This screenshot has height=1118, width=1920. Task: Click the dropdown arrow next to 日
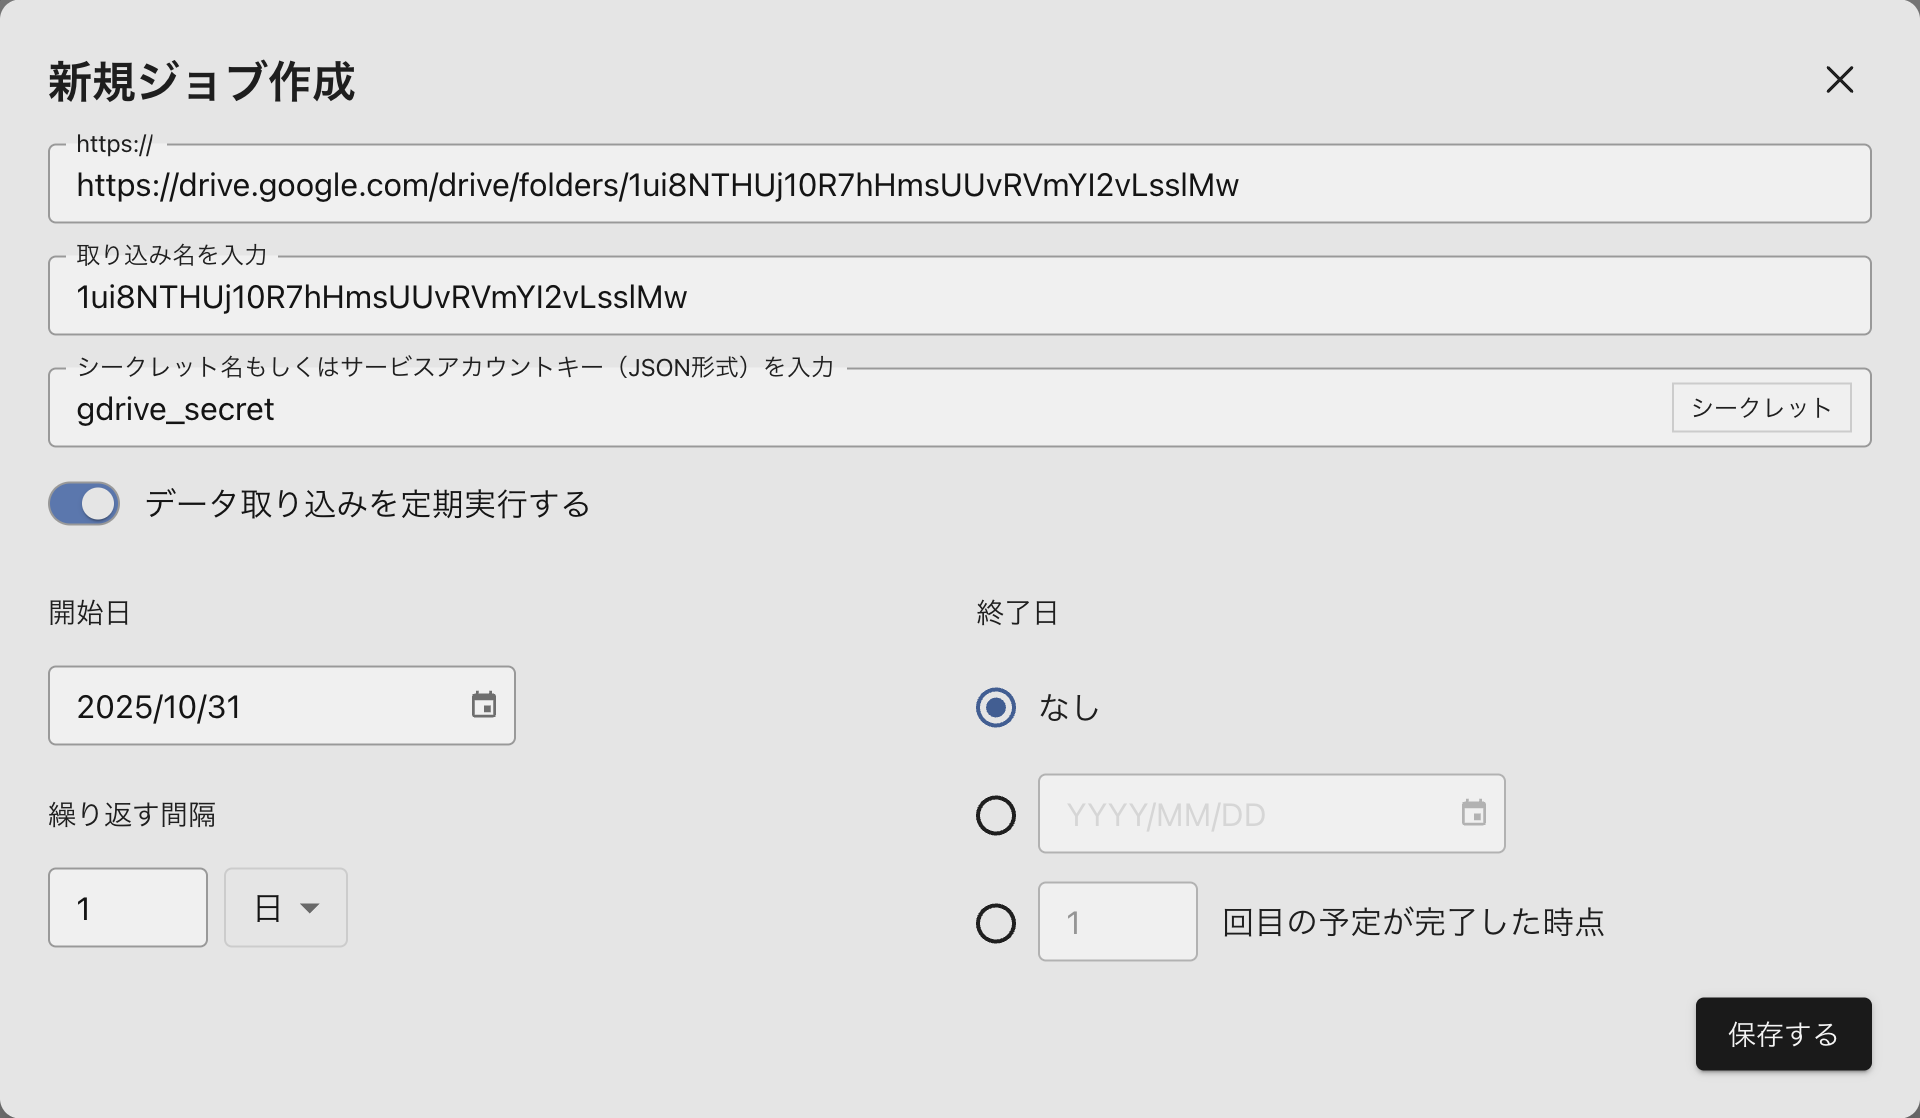pos(311,907)
